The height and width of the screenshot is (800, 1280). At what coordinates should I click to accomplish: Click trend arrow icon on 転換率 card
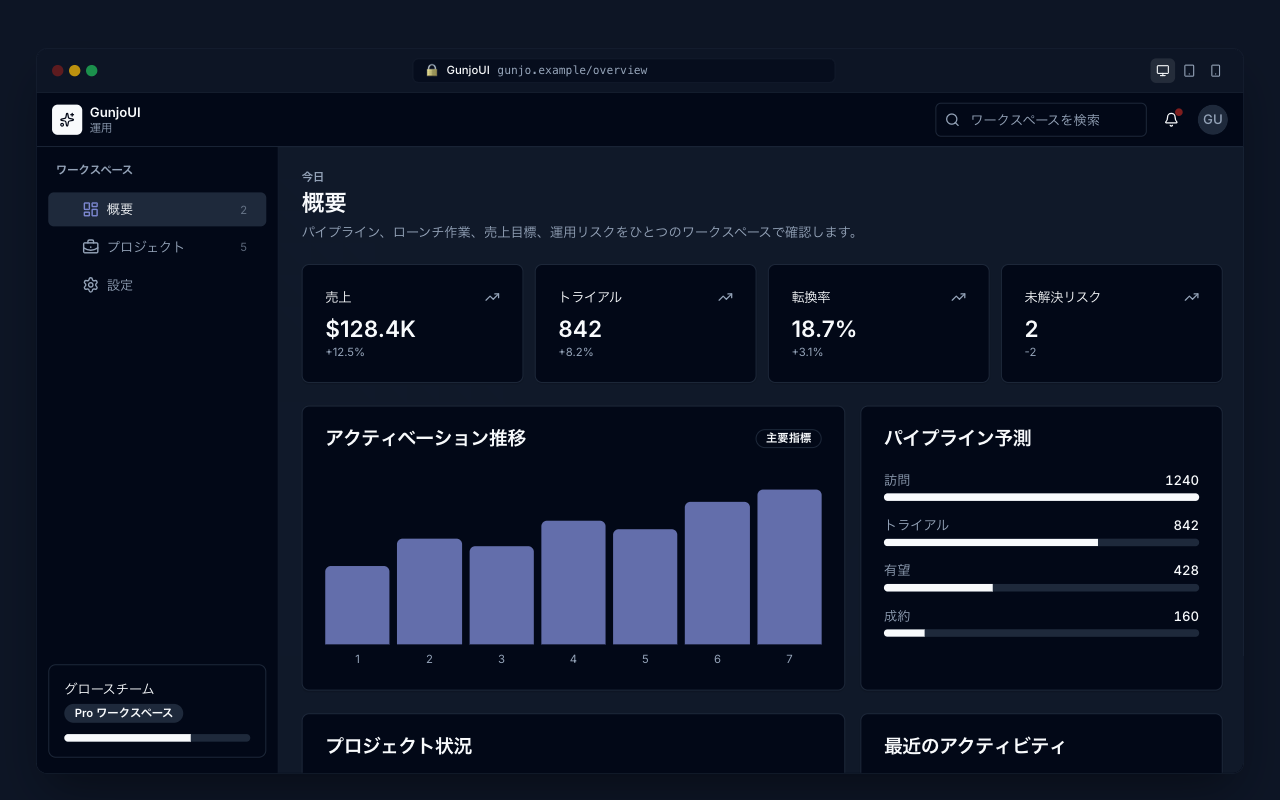[958, 297]
